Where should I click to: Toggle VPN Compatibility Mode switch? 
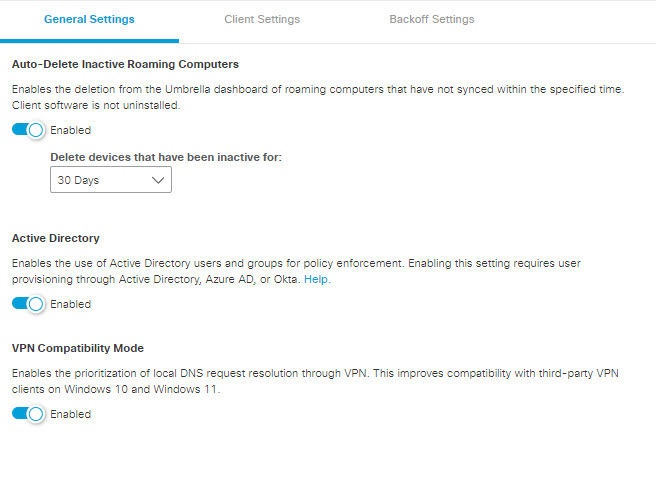pyautogui.click(x=29, y=414)
